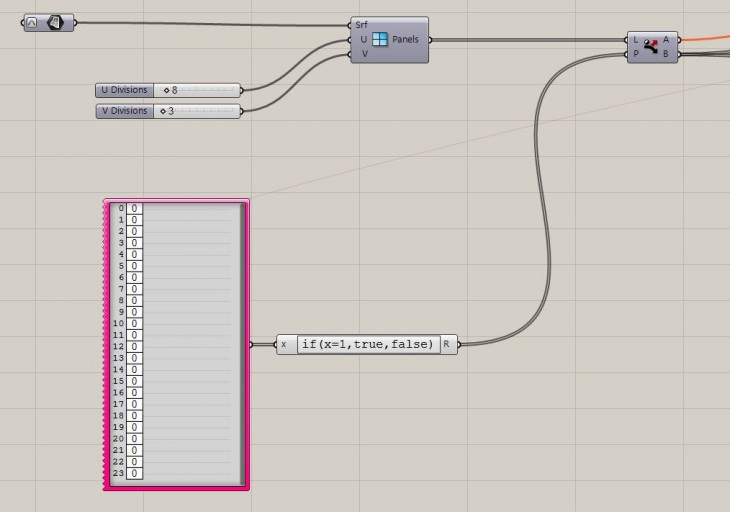The image size is (730, 512).
Task: Select the U Divisions slider label
Action: [124, 90]
